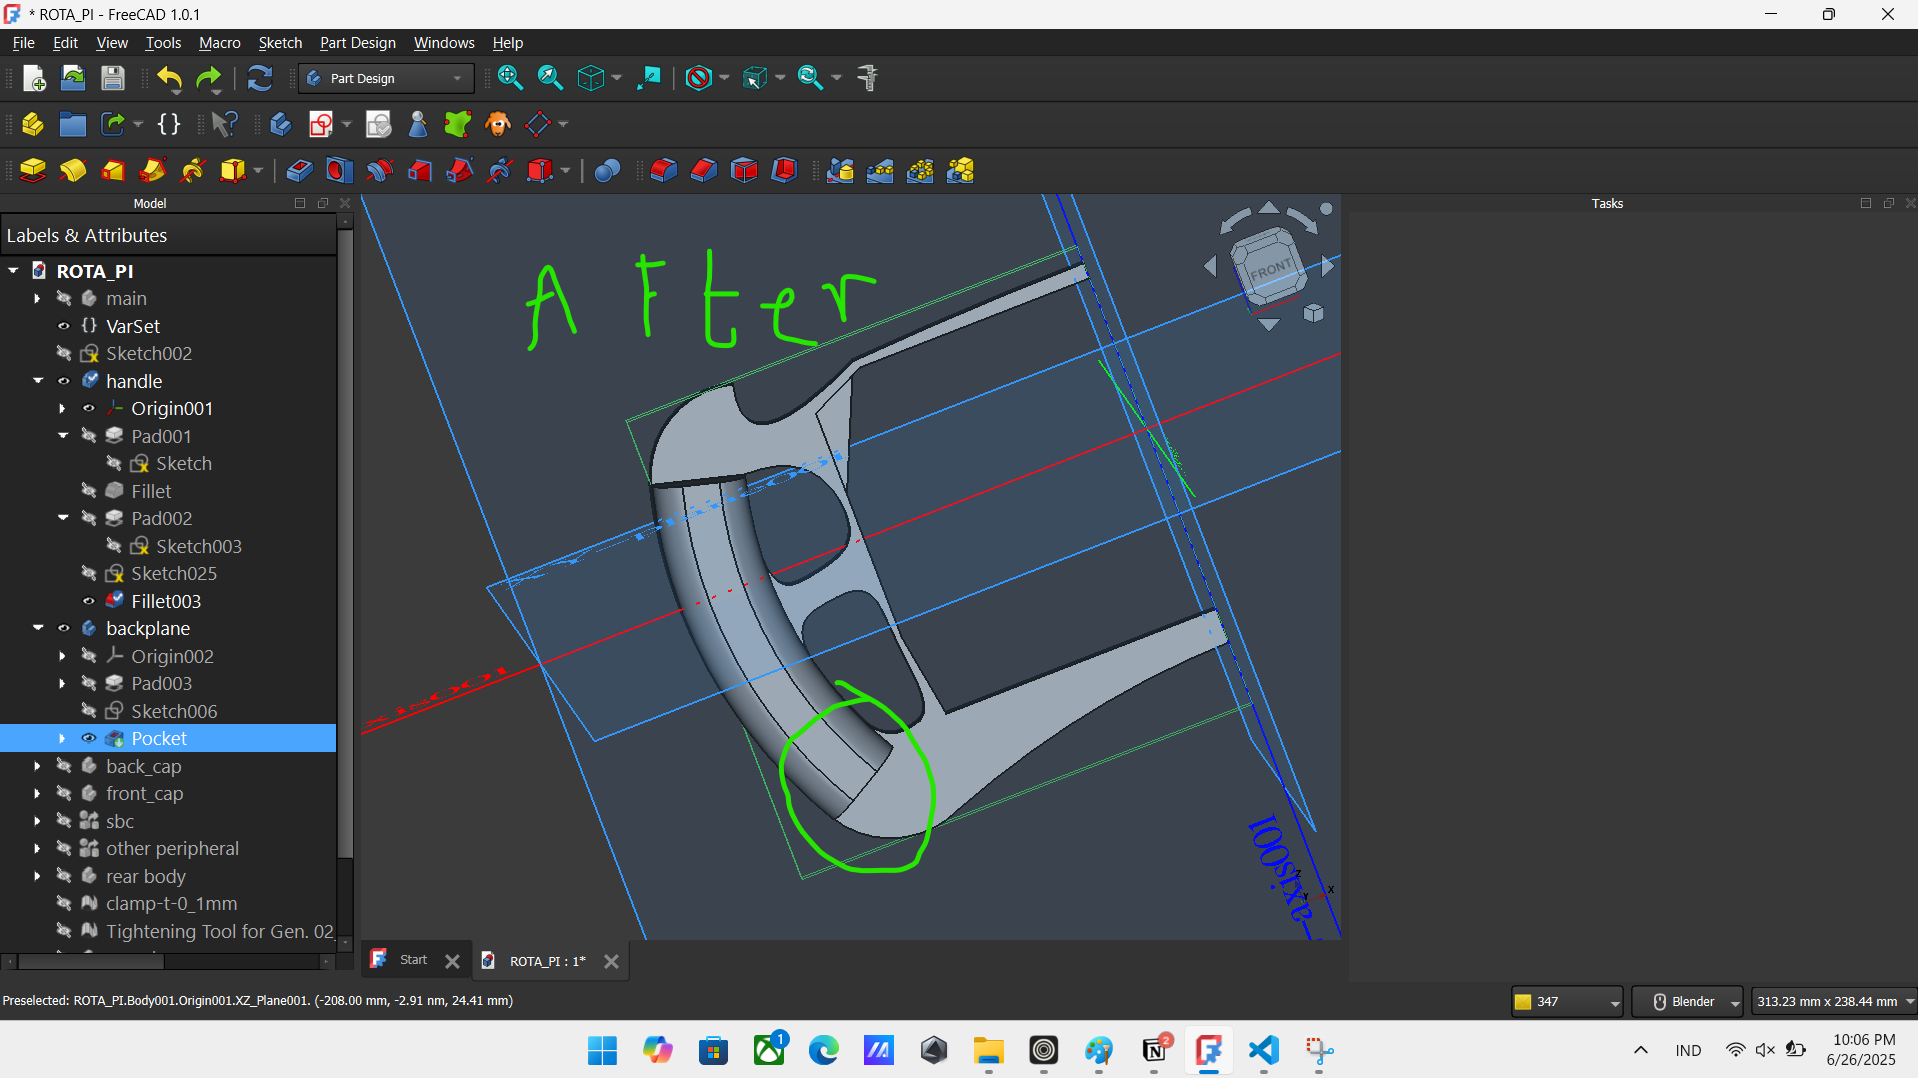Click the Fillet tool icon
Viewport: 1918px width, 1078px height.
click(664, 171)
